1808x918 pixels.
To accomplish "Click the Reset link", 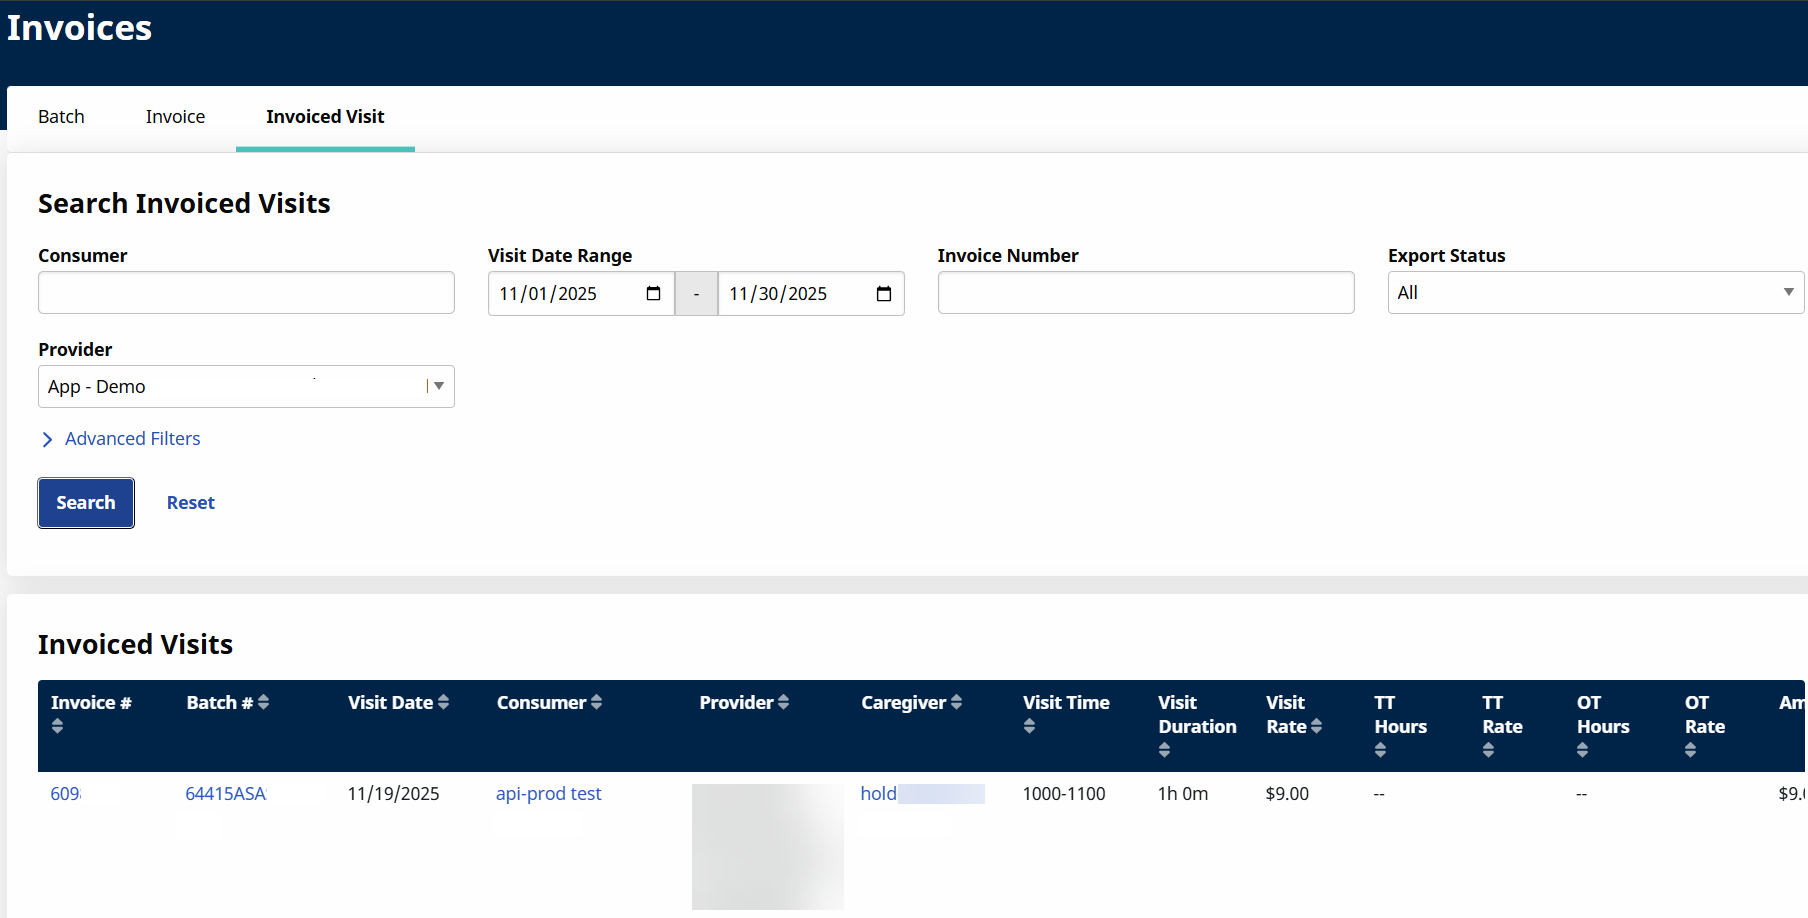I will coord(190,502).
